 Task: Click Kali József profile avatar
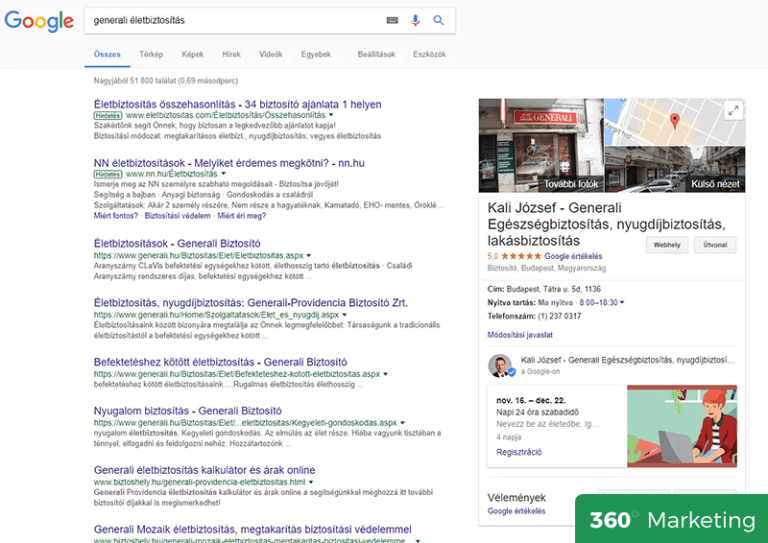pos(500,366)
